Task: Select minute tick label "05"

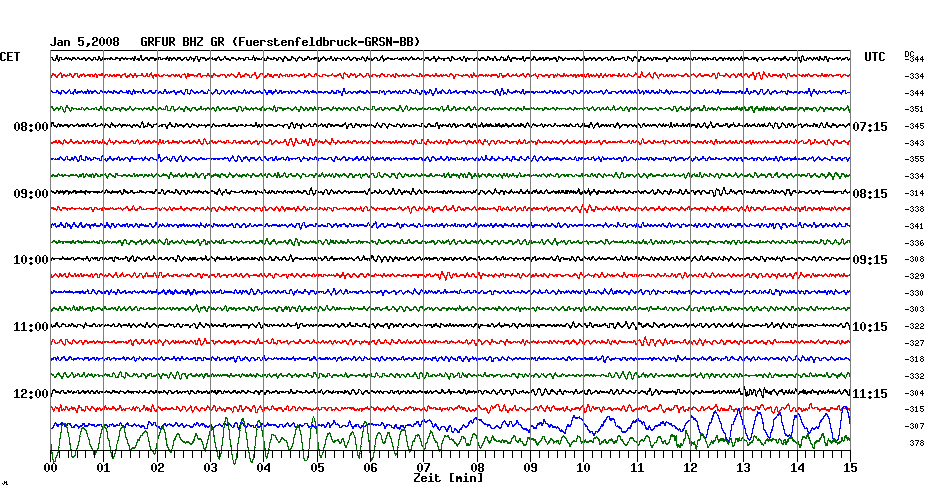Action: click(x=317, y=467)
